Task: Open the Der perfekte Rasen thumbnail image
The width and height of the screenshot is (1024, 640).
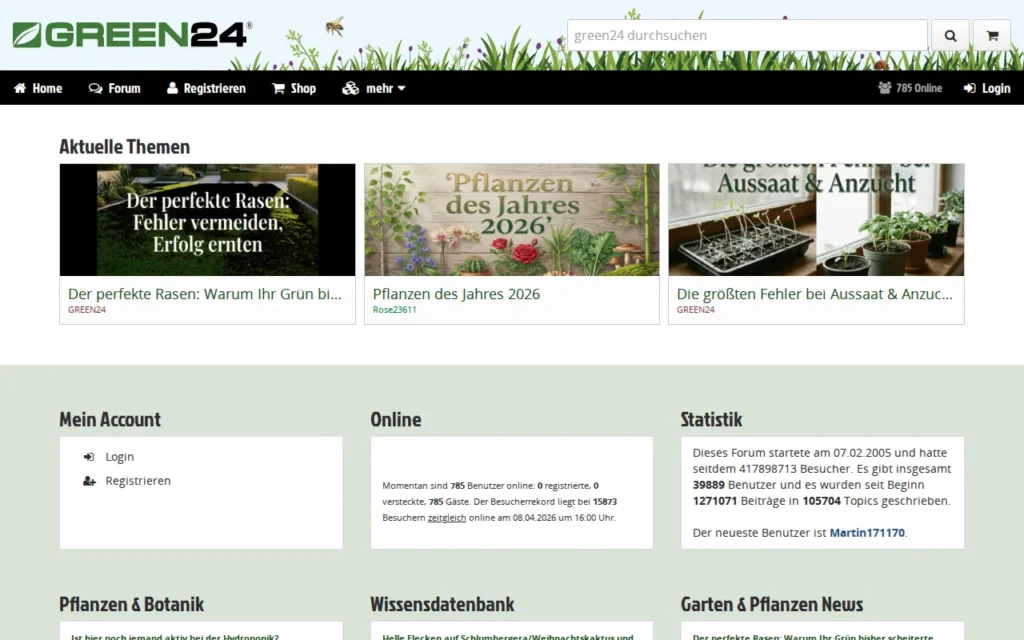Action: (x=208, y=219)
